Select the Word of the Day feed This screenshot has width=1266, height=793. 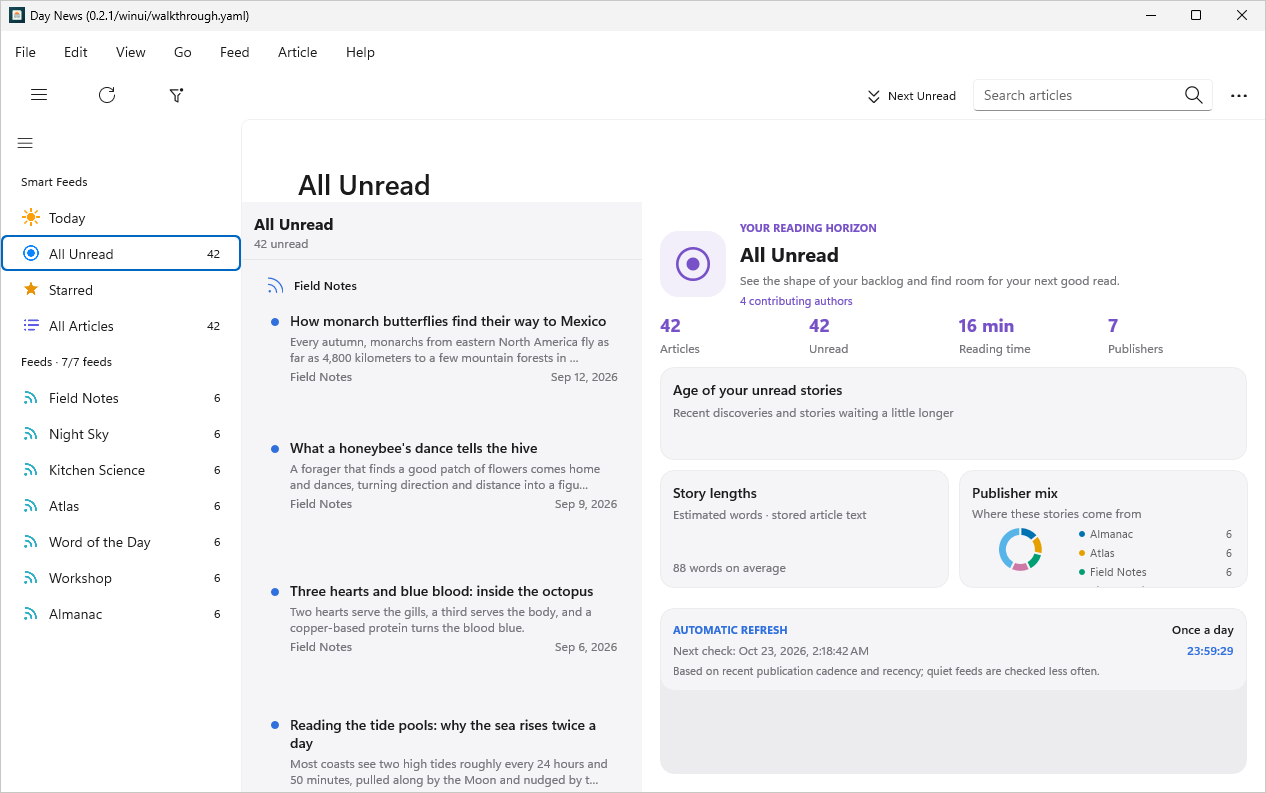tap(121, 542)
